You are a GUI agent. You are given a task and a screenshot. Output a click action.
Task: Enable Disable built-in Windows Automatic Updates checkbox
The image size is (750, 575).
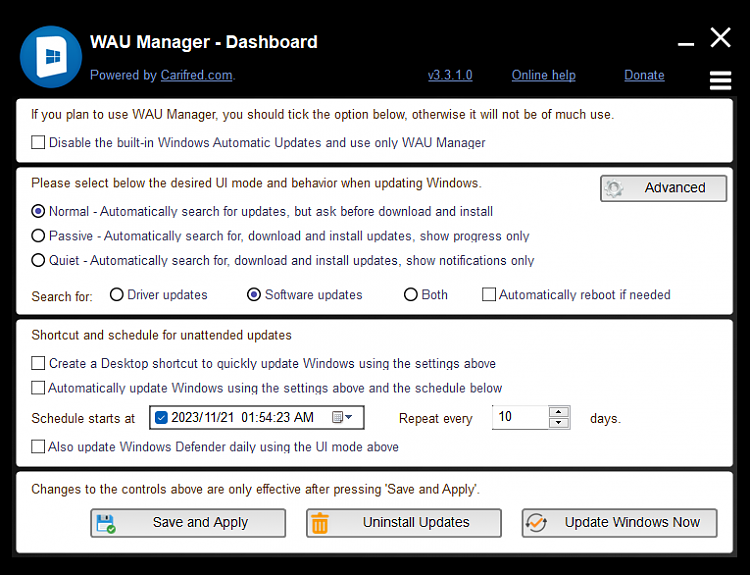(x=38, y=143)
